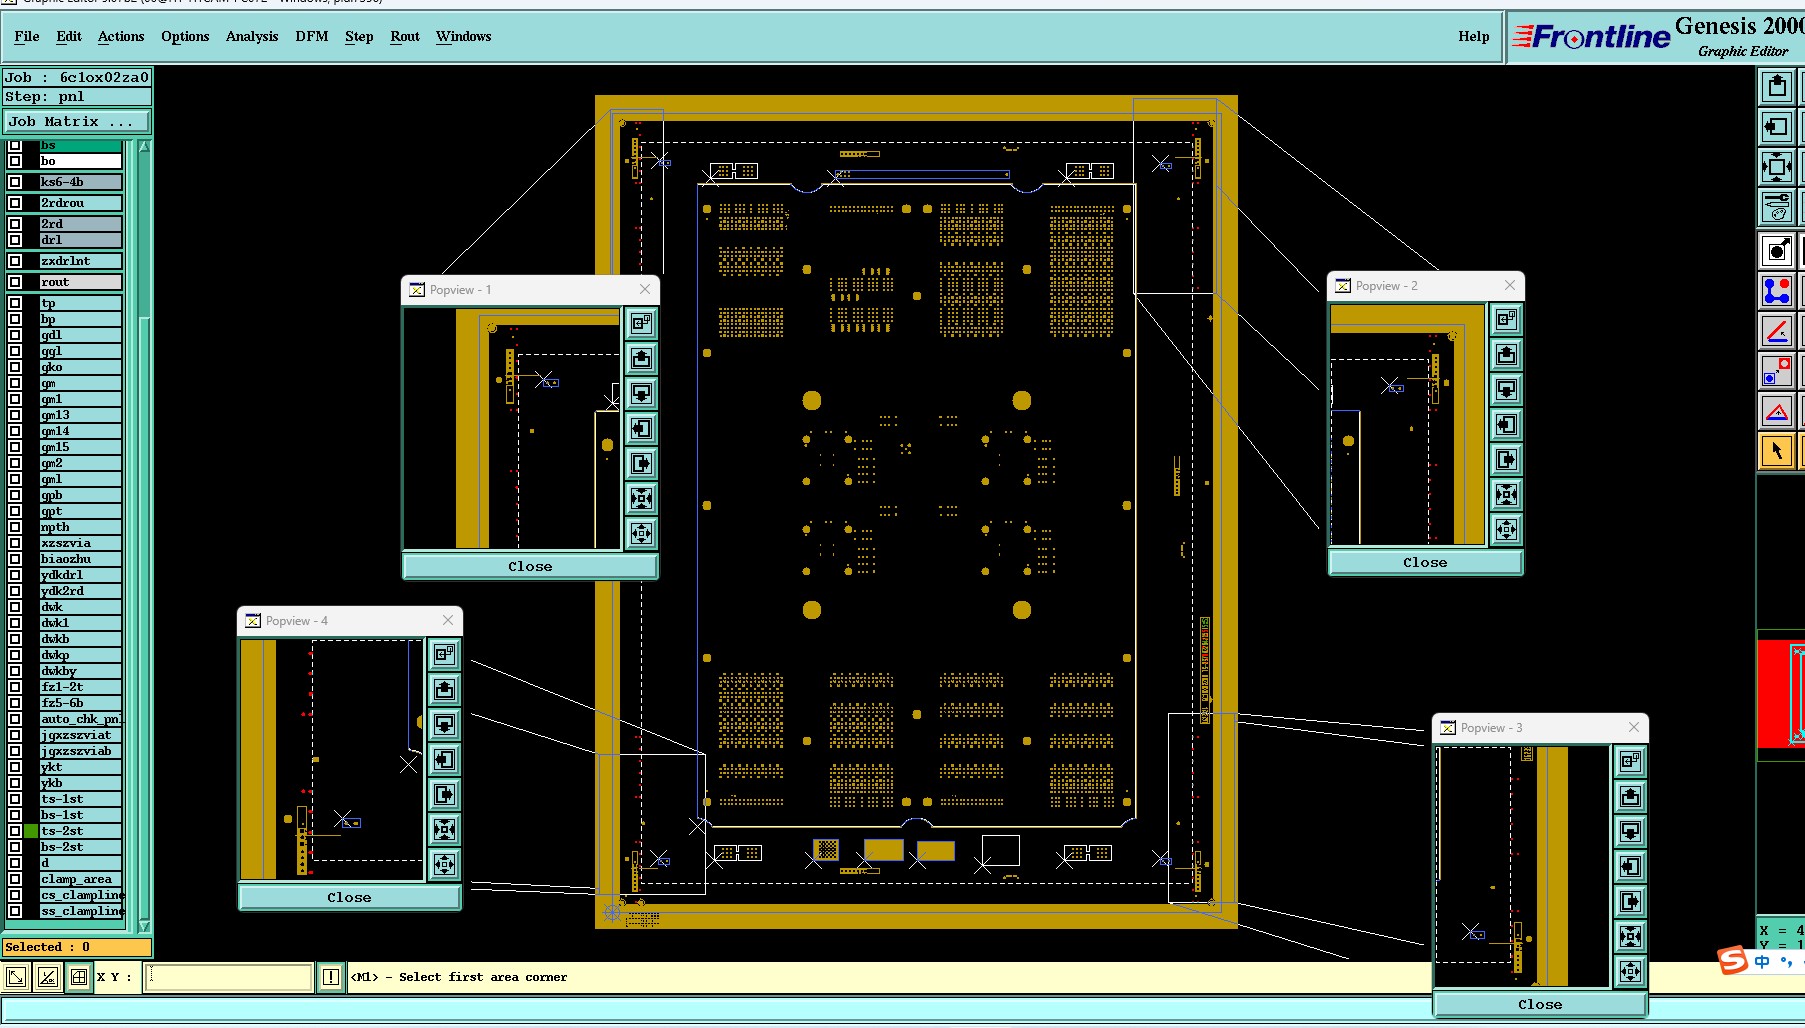Click the angle coordinate mode icon in bottom bar
Screen dimensions: 1805x1028
[x=47, y=977]
